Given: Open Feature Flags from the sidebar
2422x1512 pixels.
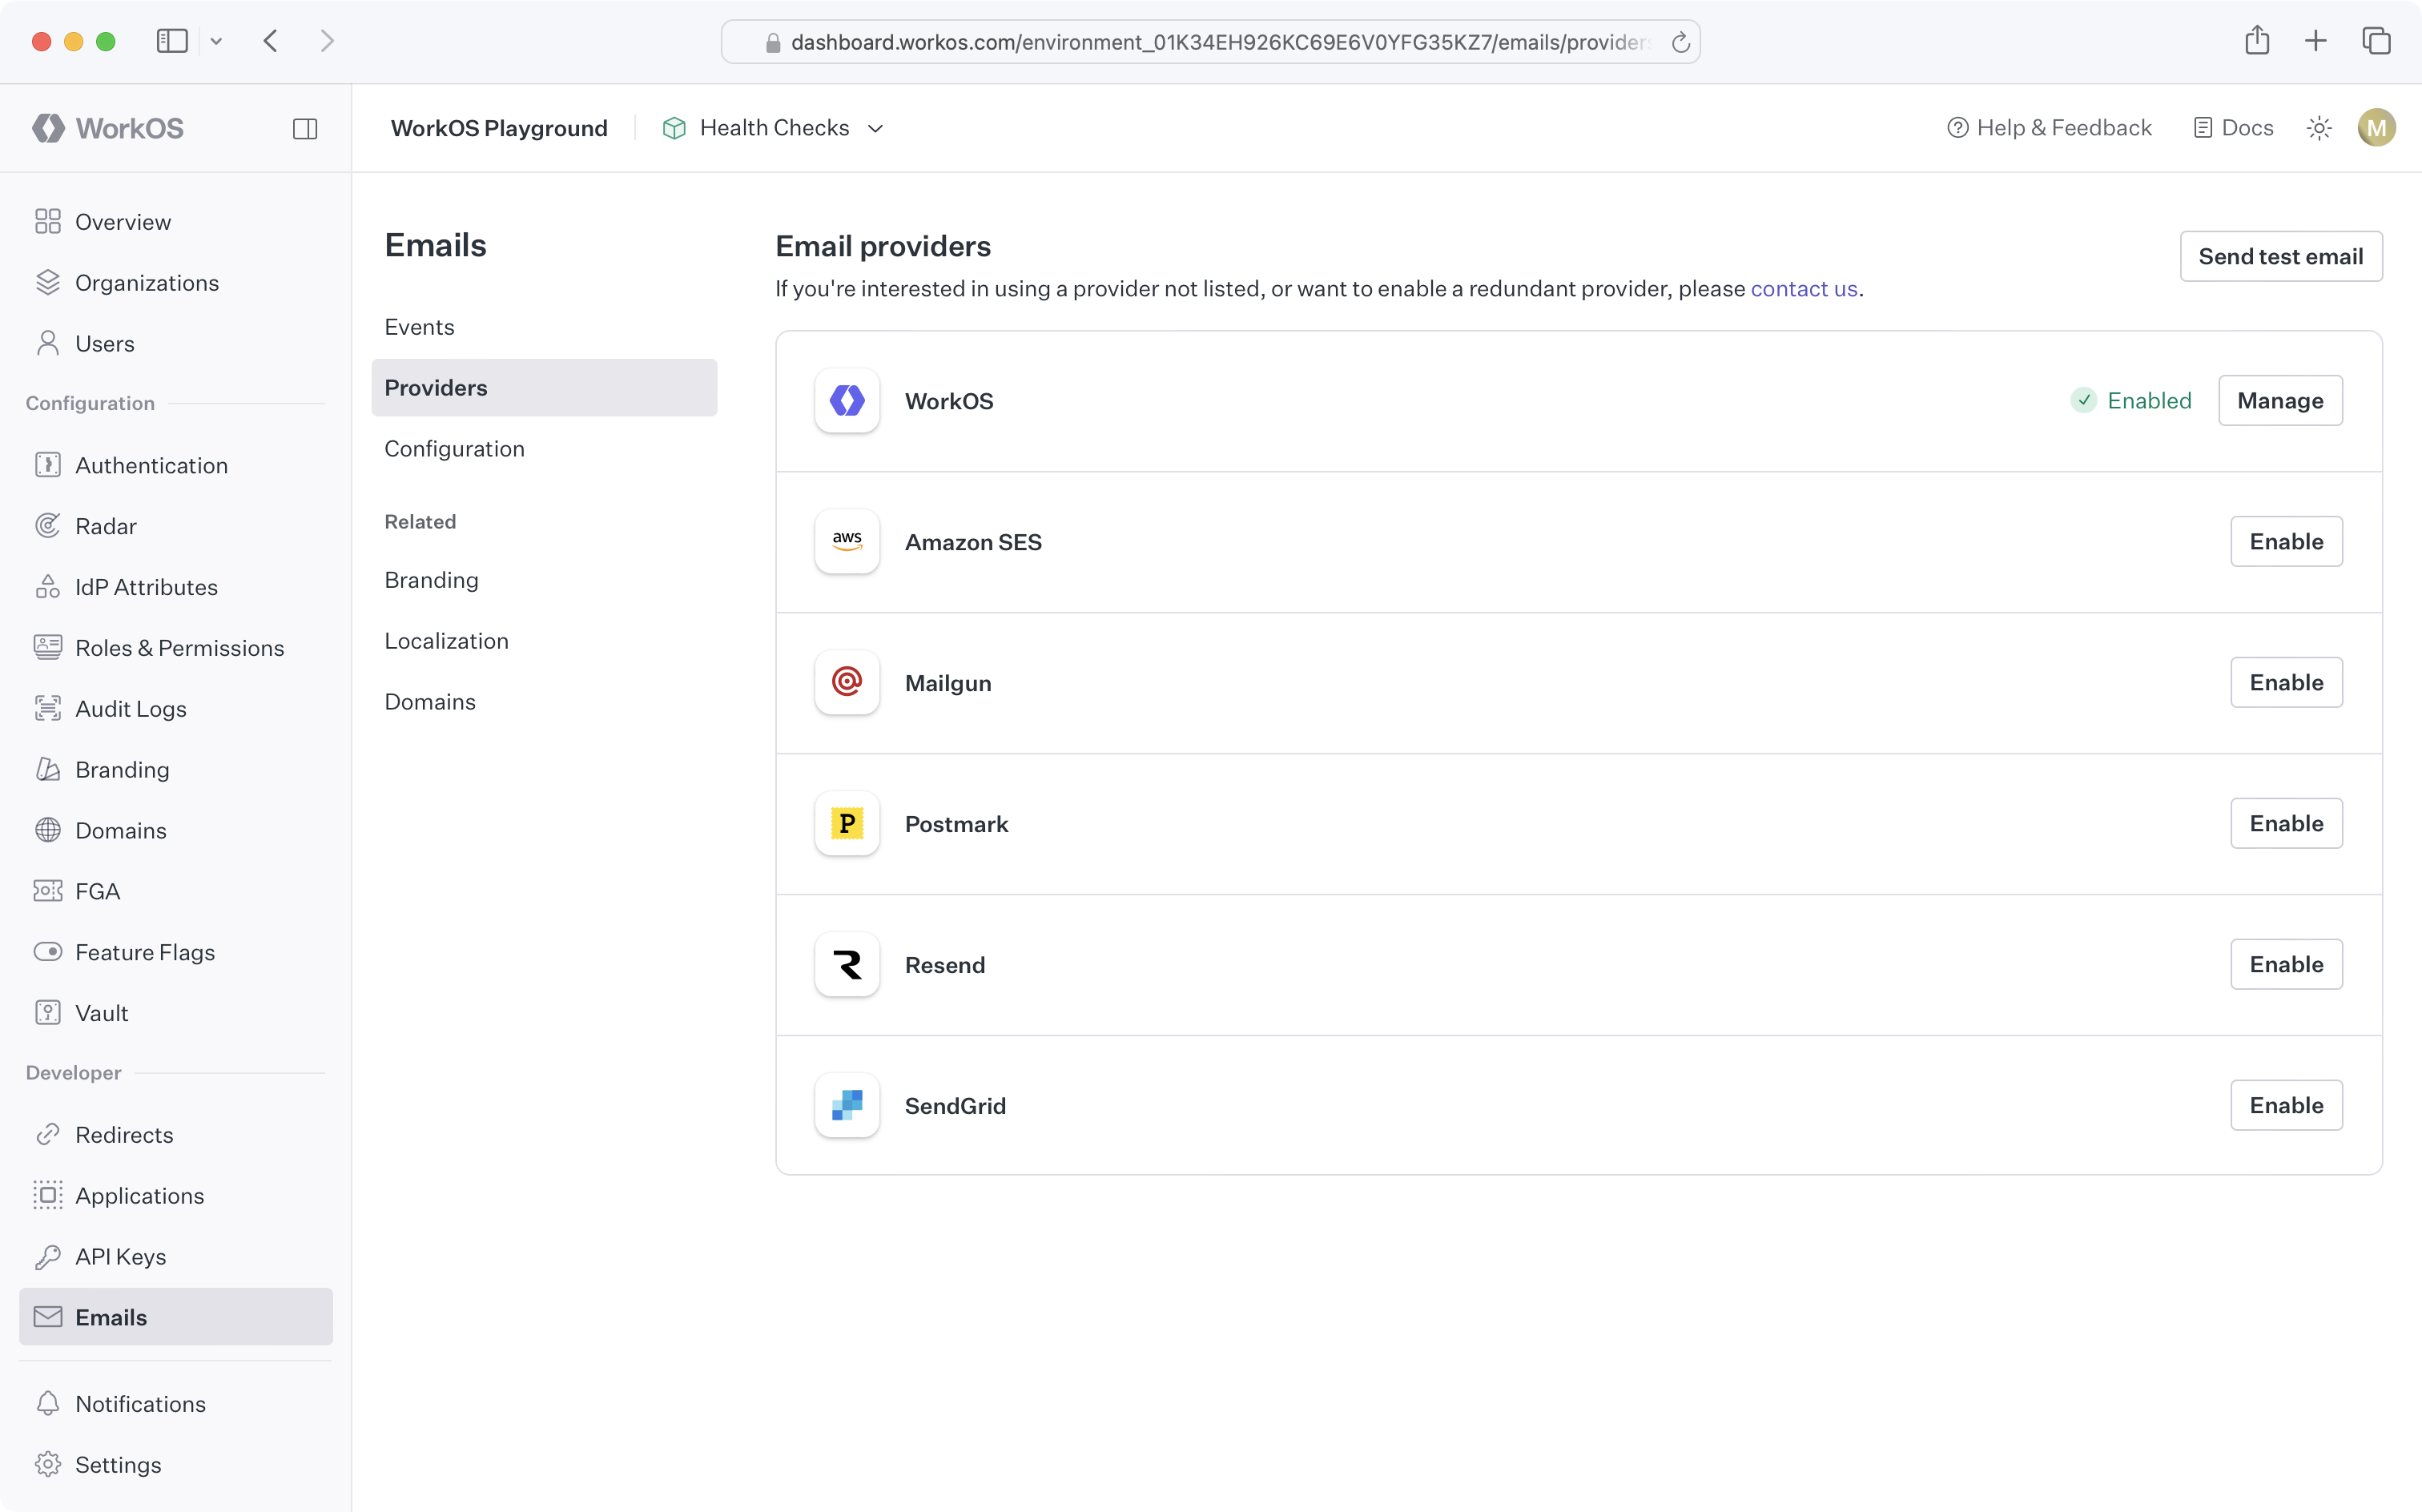Looking at the screenshot, I should (x=144, y=951).
